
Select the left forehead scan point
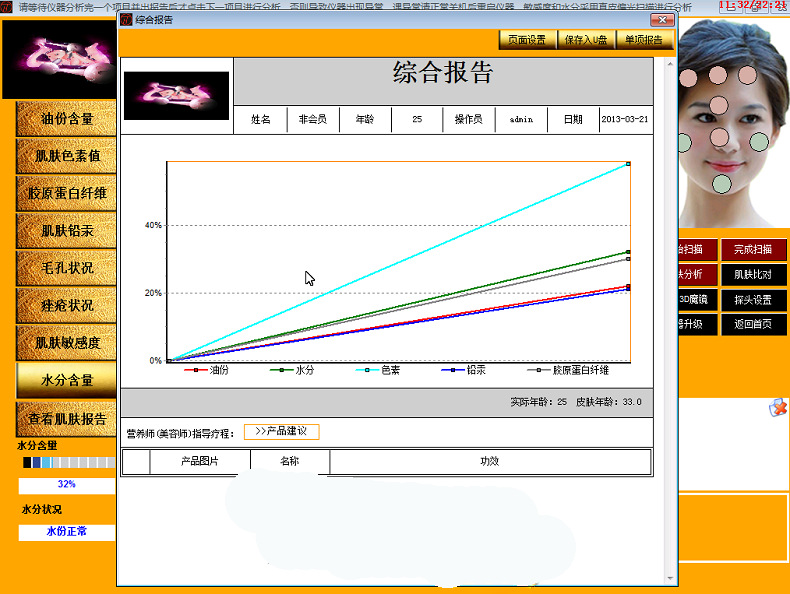(x=688, y=78)
